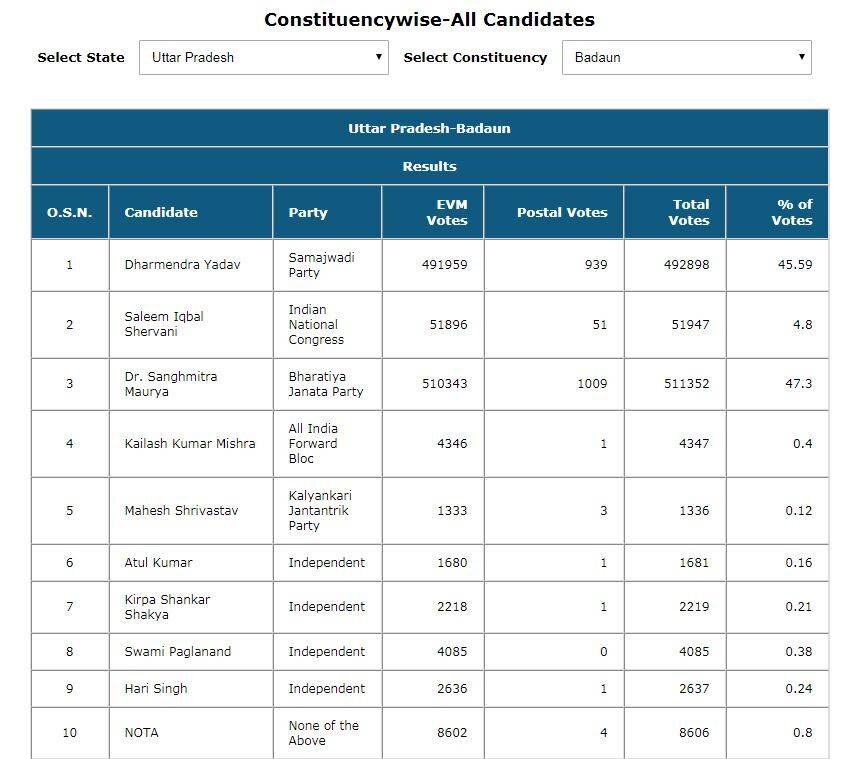Image resolution: width=855 pixels, height=759 pixels.
Task: Click the Constituencywise-All Candidates page heading
Action: pyautogui.click(x=429, y=20)
